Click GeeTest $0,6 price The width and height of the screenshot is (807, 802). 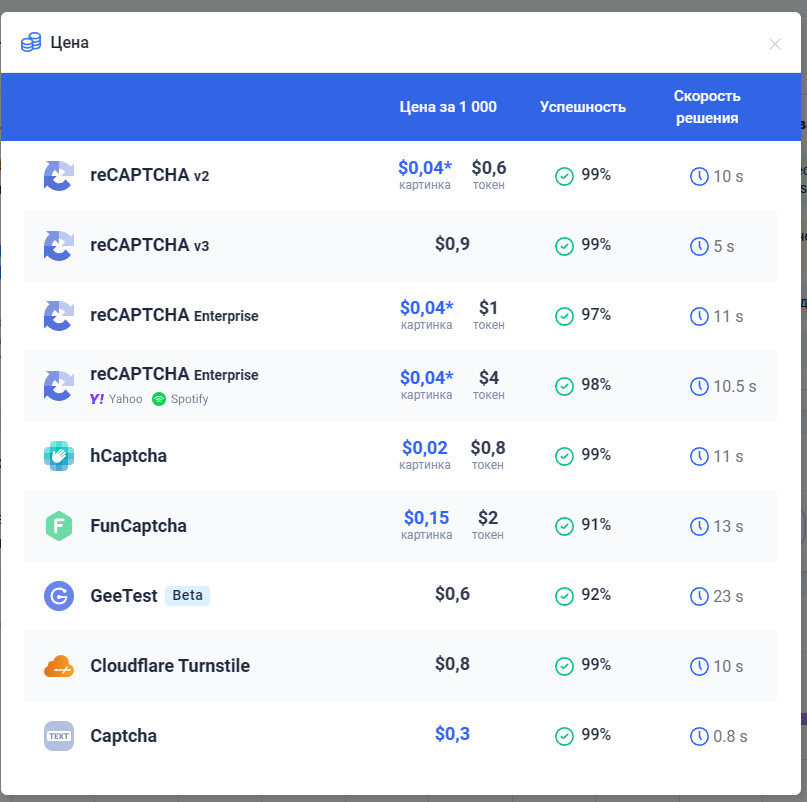point(452,594)
